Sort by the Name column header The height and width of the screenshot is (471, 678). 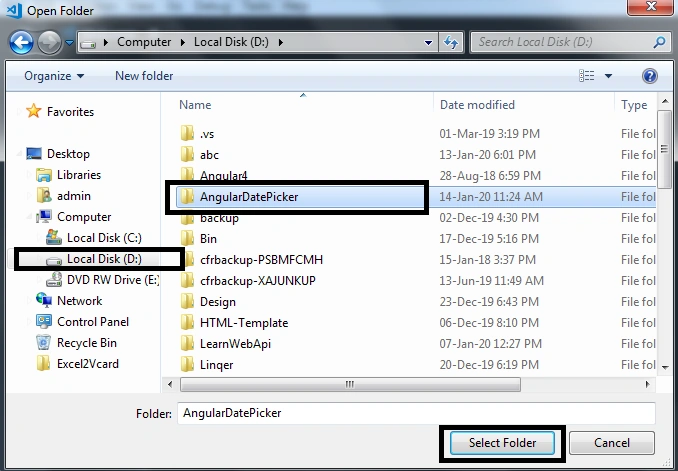pos(195,105)
